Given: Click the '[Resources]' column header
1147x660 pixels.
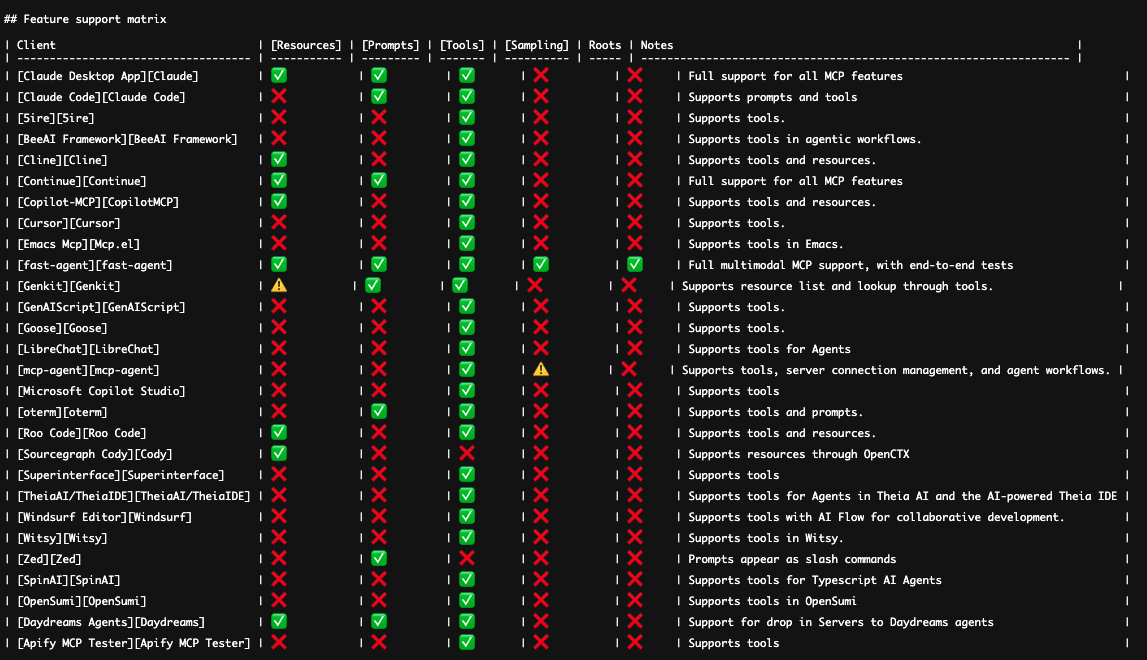Looking at the screenshot, I should click(x=306, y=45).
